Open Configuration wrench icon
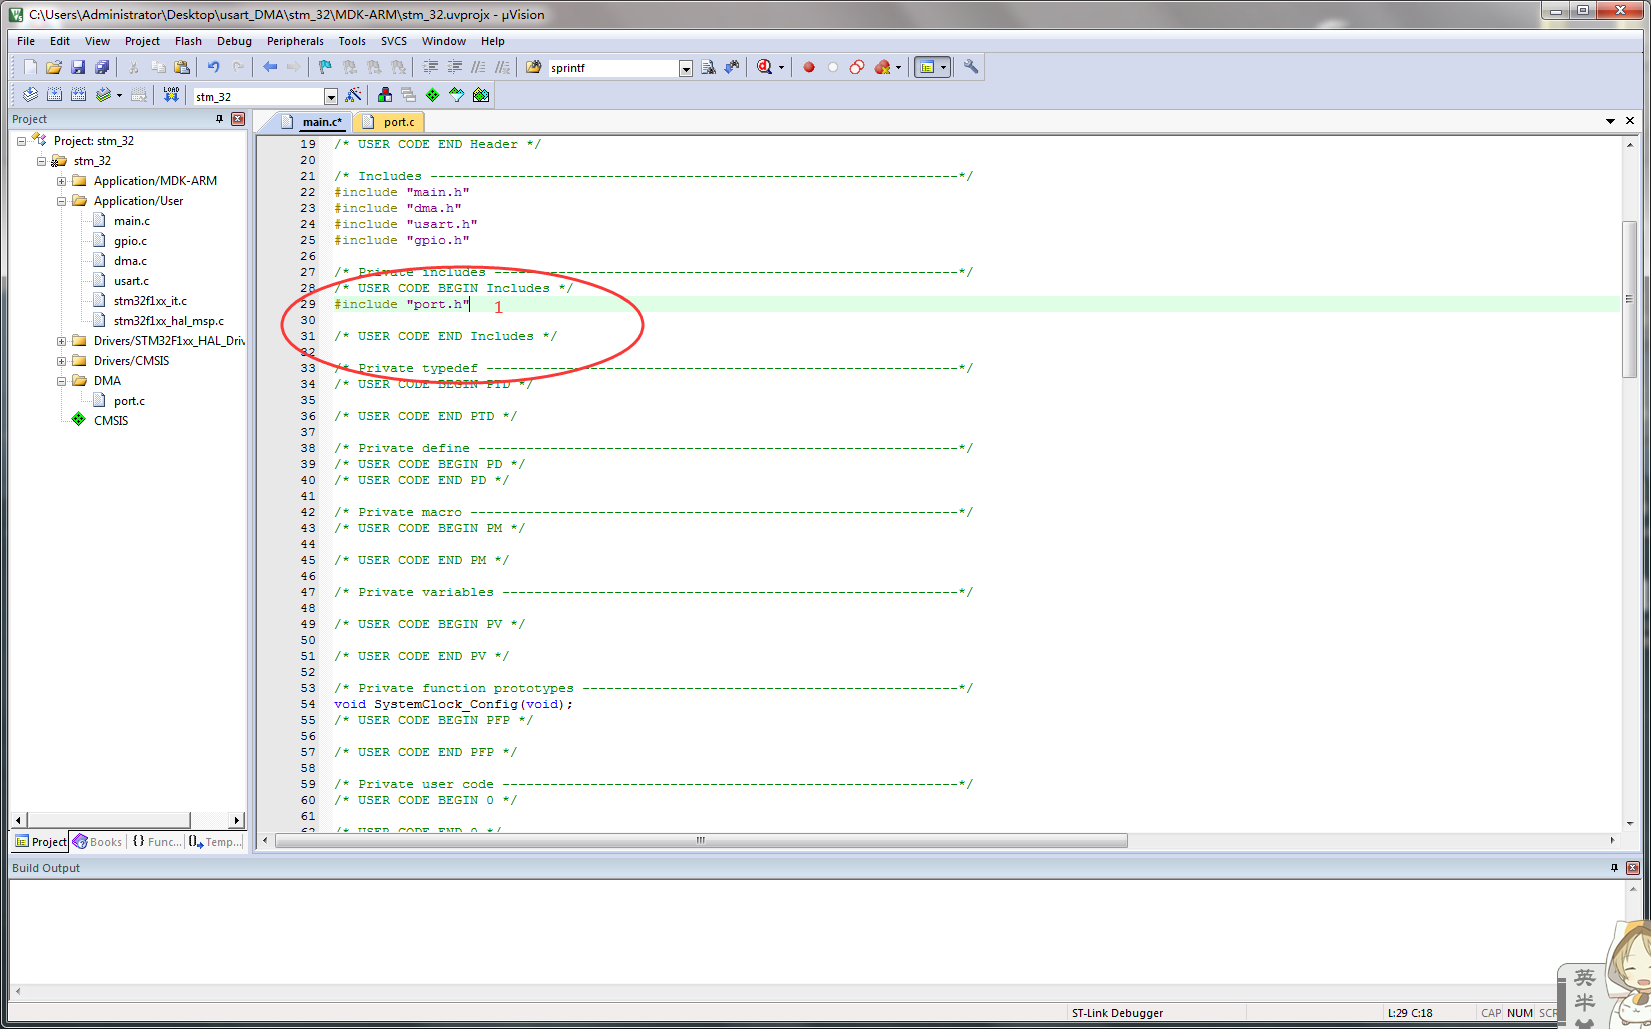This screenshot has height=1029, width=1651. tap(971, 67)
